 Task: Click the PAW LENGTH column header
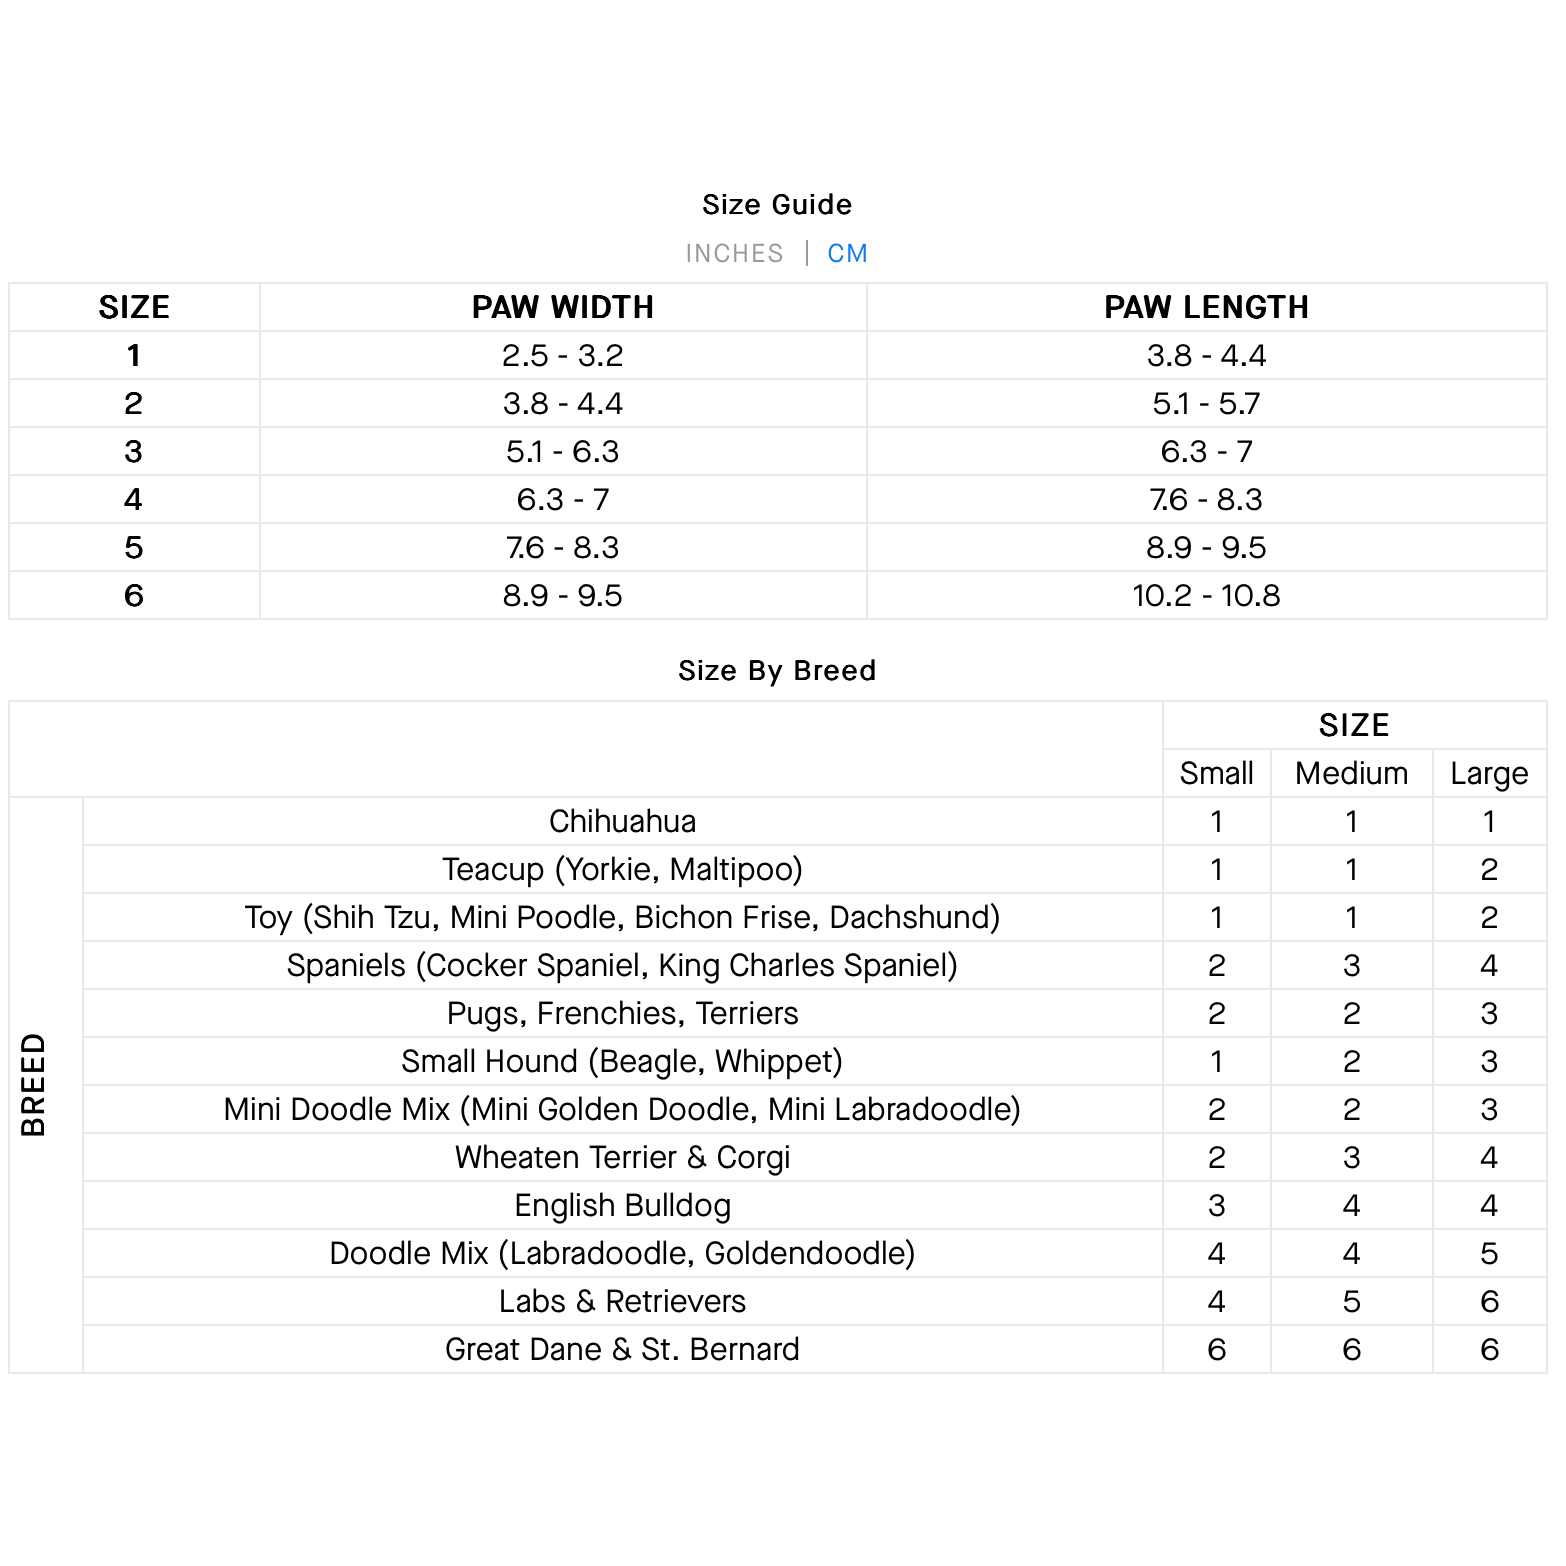click(1206, 307)
